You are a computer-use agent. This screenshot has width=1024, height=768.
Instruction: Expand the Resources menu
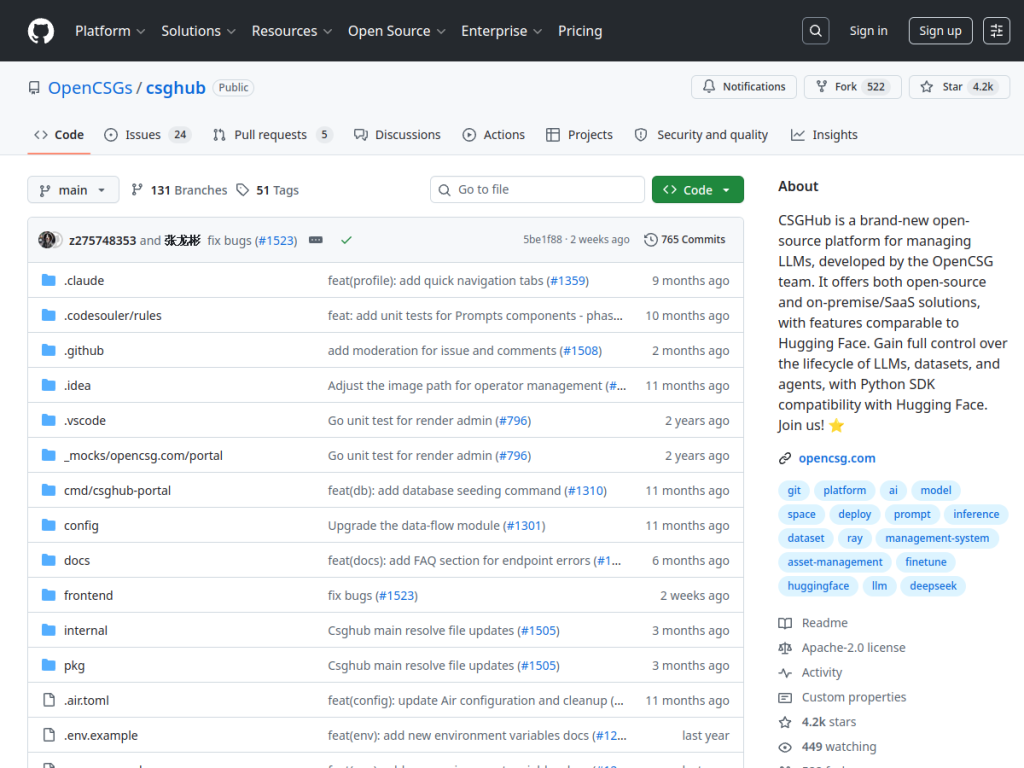point(291,31)
